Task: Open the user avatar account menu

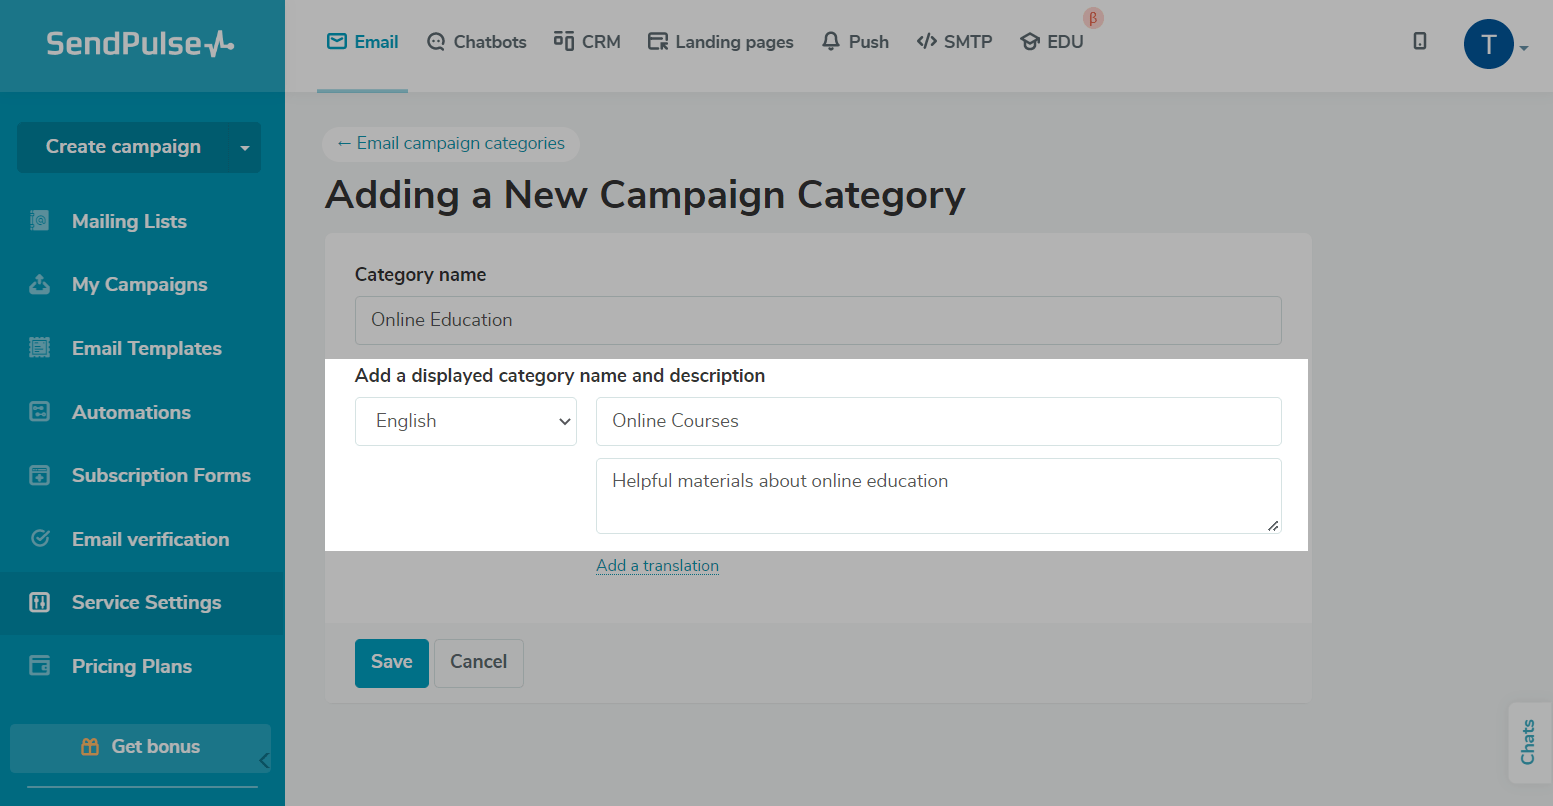Action: (x=1489, y=45)
